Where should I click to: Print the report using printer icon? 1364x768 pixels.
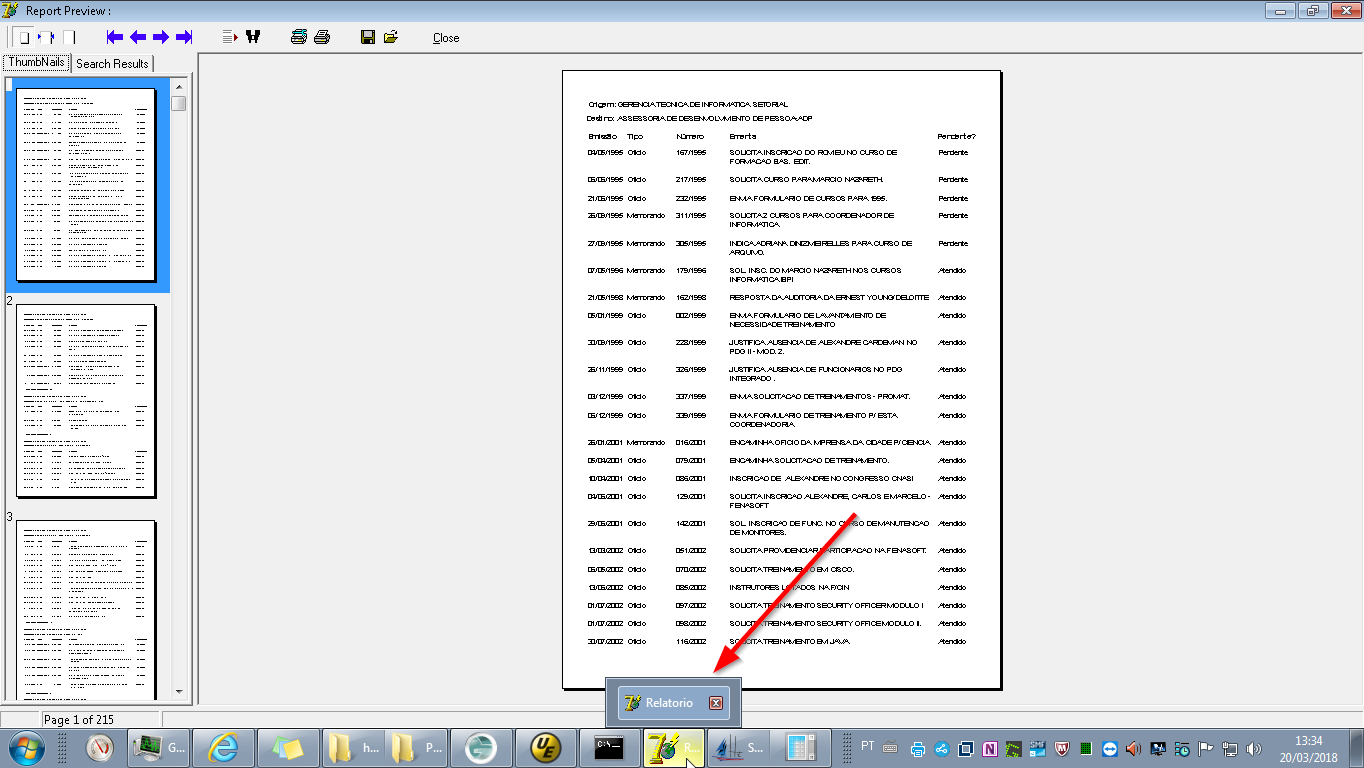[322, 37]
